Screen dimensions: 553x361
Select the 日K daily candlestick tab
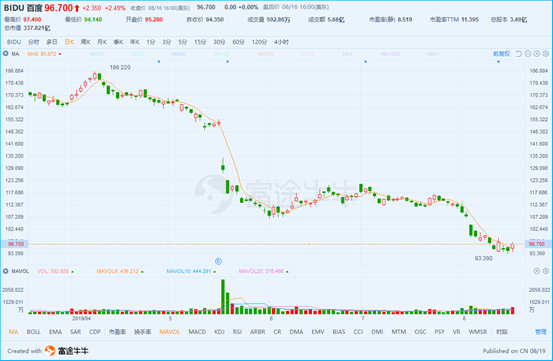tap(69, 42)
